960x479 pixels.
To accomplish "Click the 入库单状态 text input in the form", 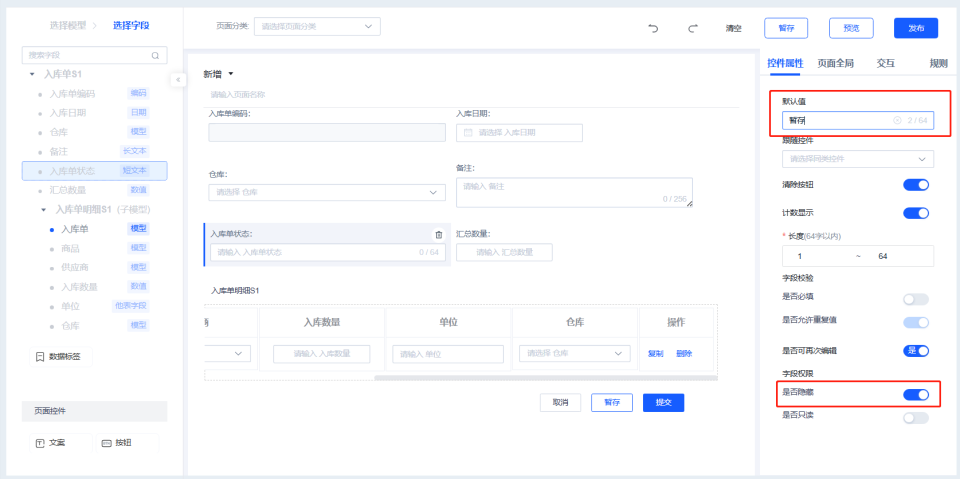I will [328, 252].
